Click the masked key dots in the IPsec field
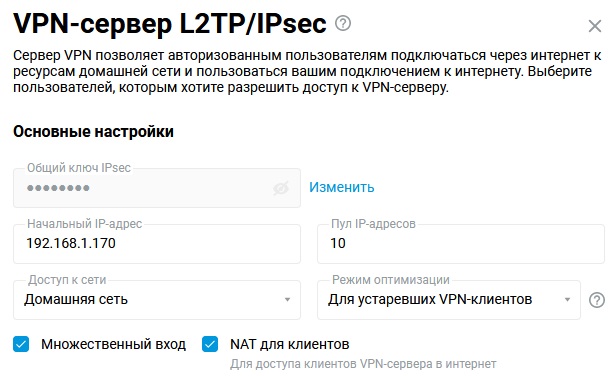The width and height of the screenshot is (614, 376). (x=58, y=188)
